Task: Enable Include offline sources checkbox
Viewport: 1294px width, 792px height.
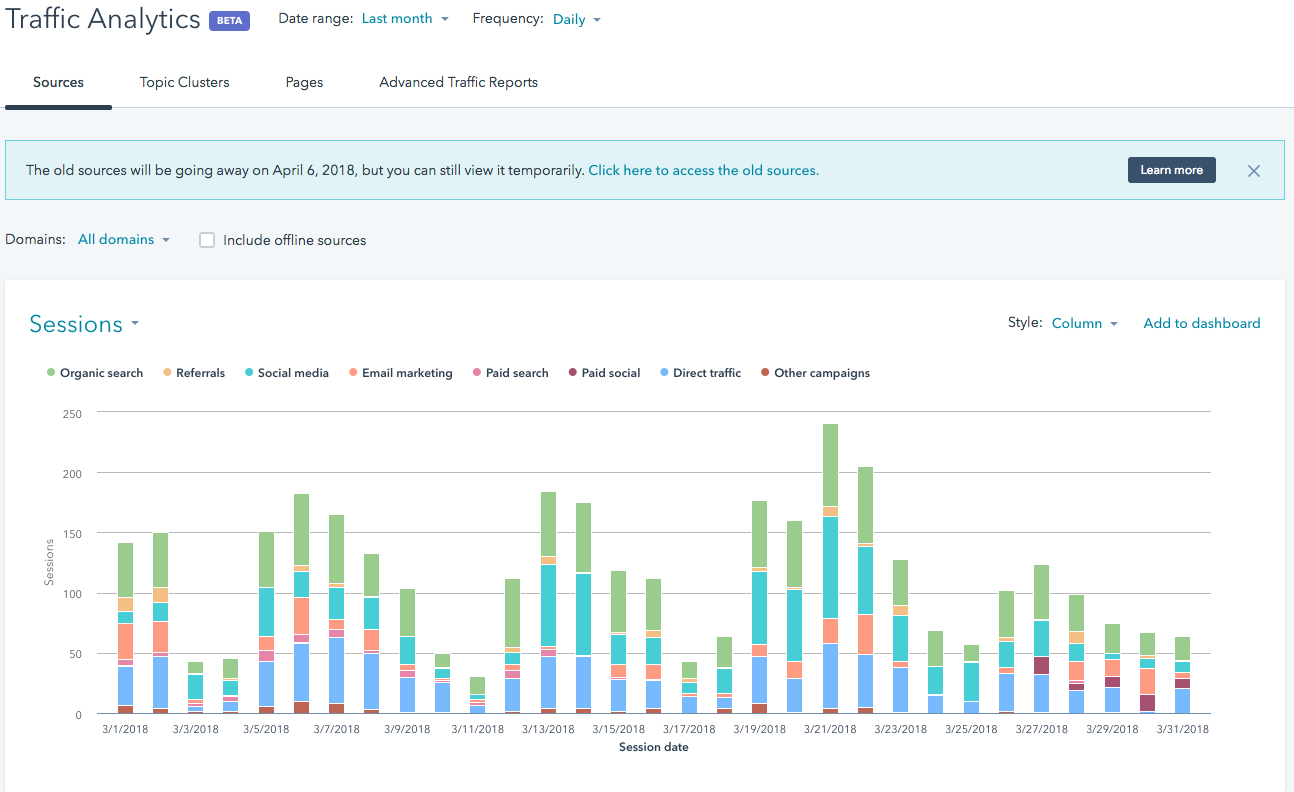Action: click(x=207, y=240)
